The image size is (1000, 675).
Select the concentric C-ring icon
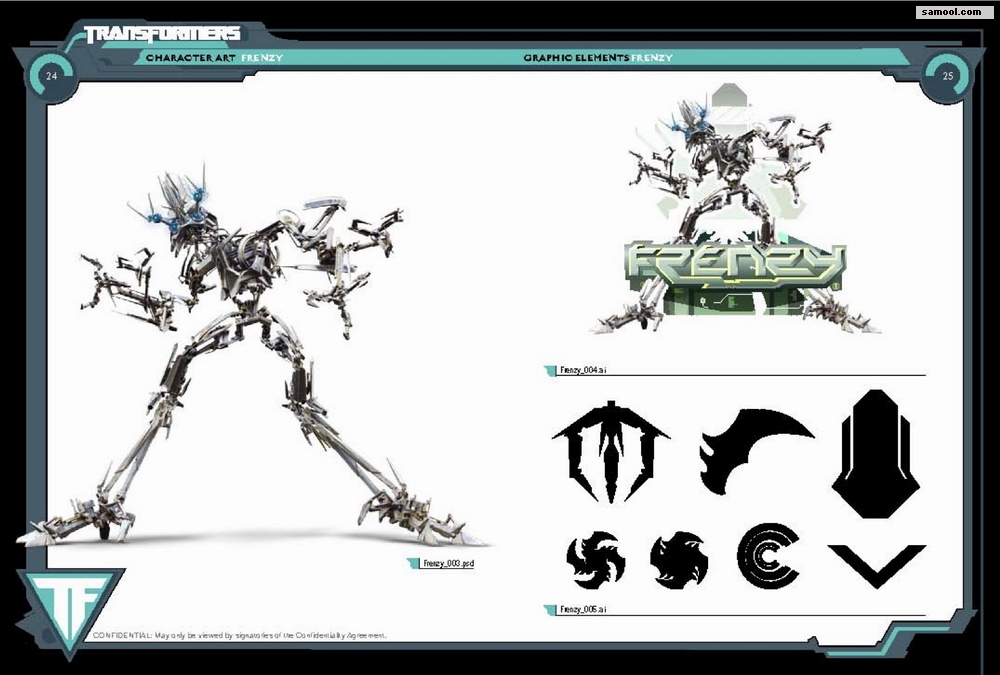[768, 555]
